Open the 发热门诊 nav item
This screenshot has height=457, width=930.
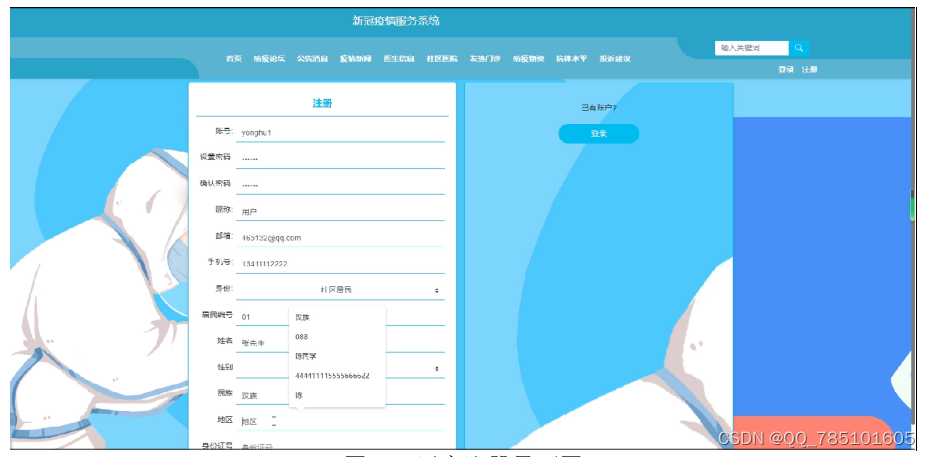485,59
